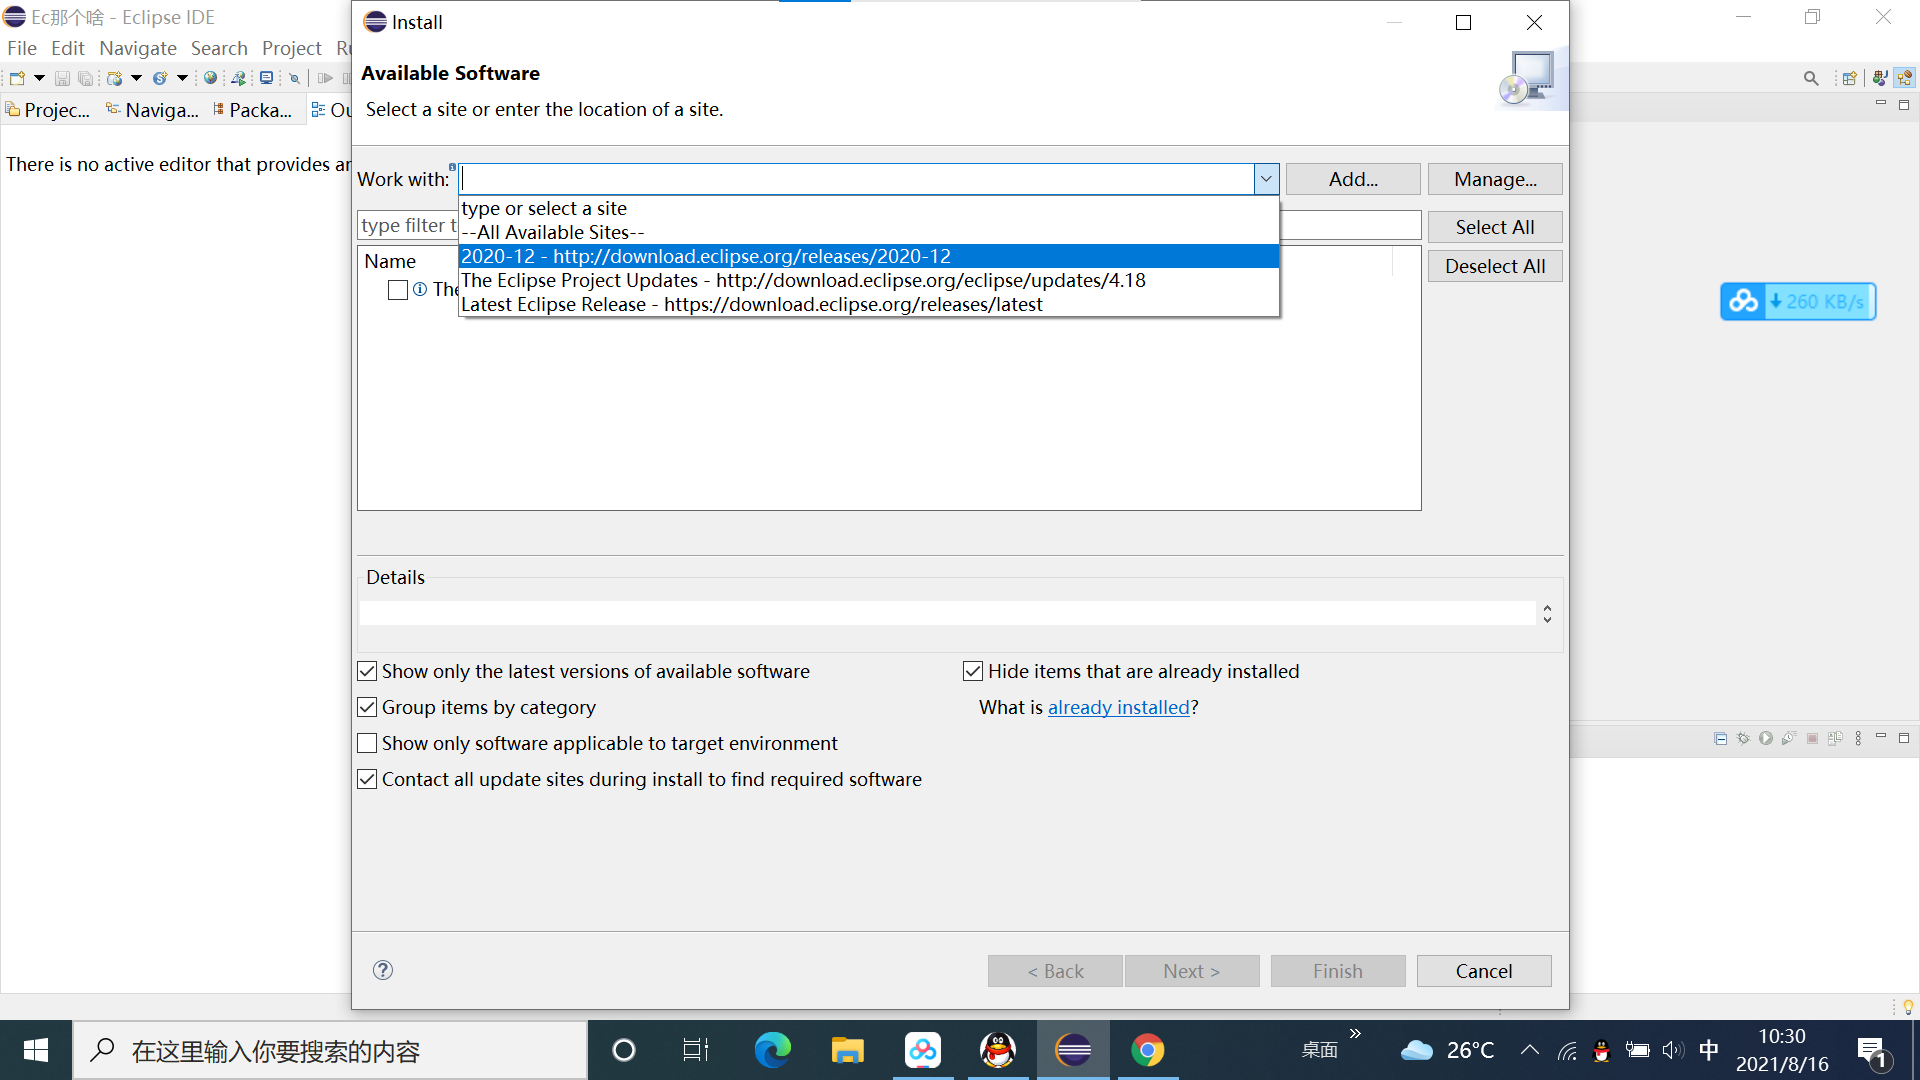Open Google Chrome from the taskbar
Image resolution: width=1920 pixels, height=1080 pixels.
[1148, 1050]
